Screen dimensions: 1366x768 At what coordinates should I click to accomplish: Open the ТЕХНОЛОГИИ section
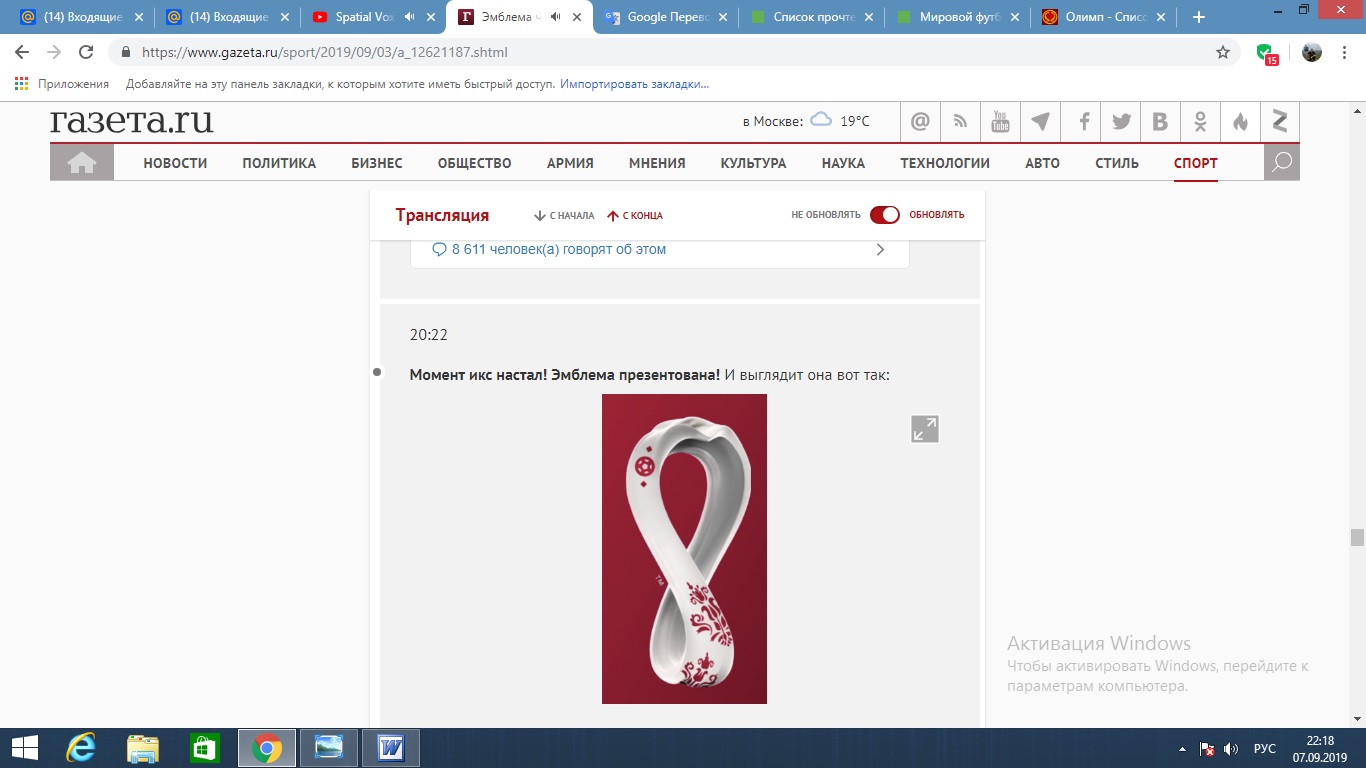pos(945,163)
